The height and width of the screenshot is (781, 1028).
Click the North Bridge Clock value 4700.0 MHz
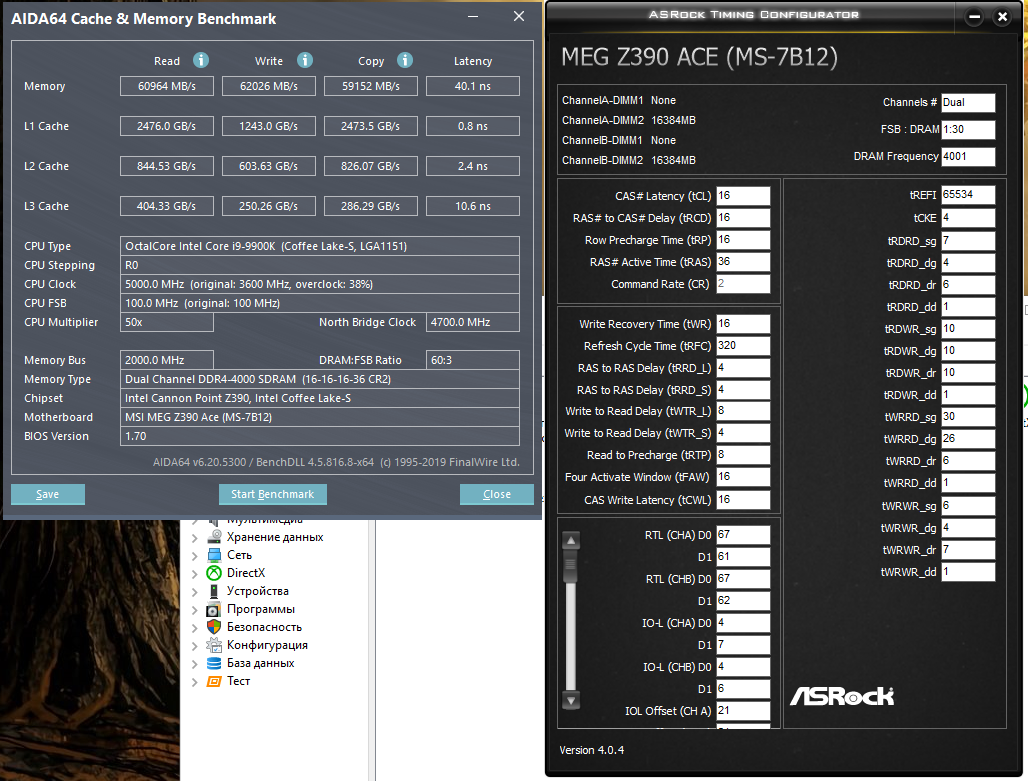coord(473,322)
